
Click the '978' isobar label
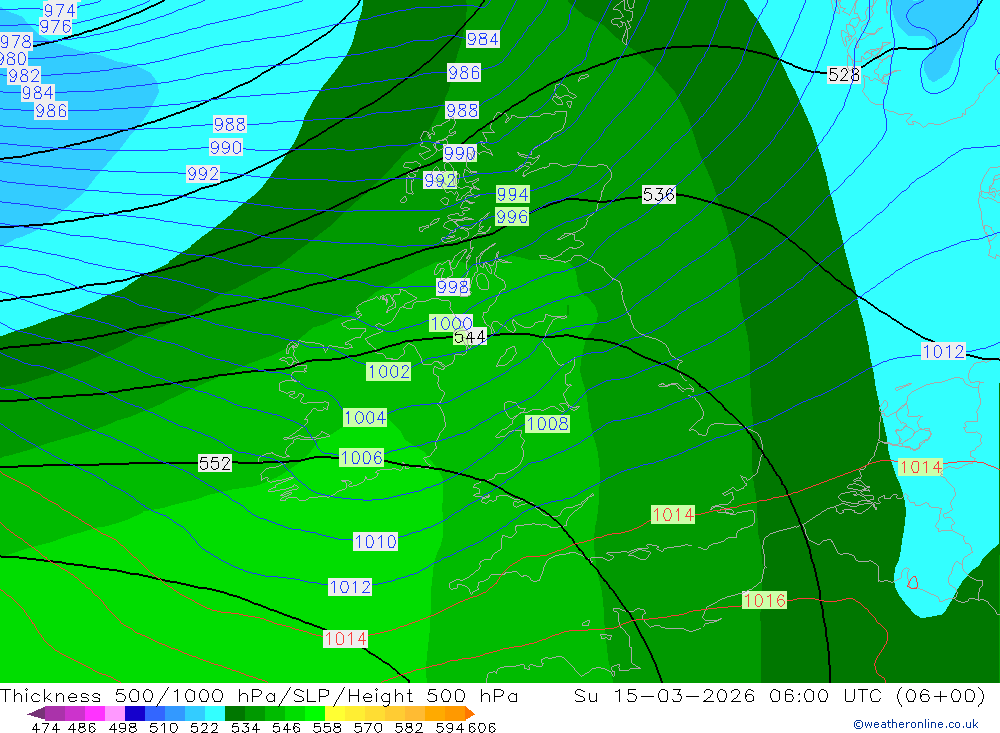coord(17,41)
